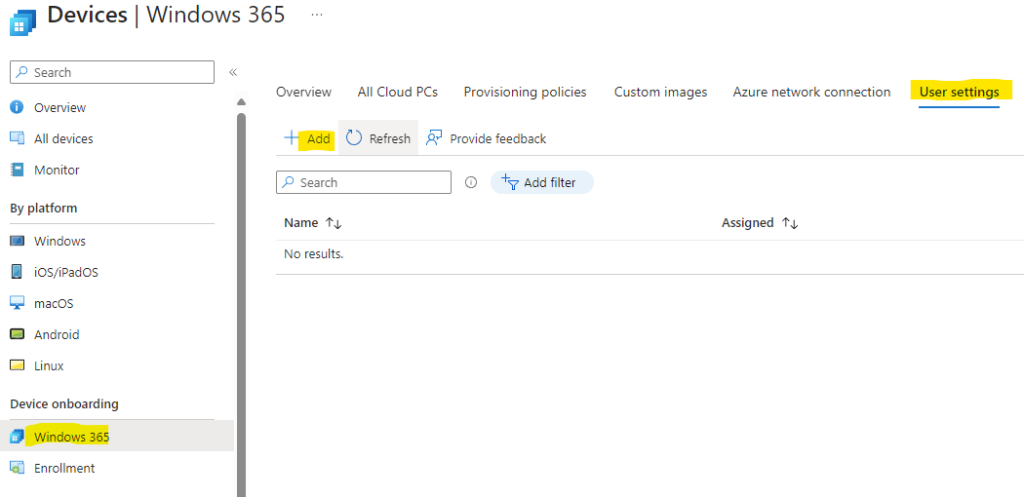
Task: Open the Azure network connection tab
Action: pos(812,92)
